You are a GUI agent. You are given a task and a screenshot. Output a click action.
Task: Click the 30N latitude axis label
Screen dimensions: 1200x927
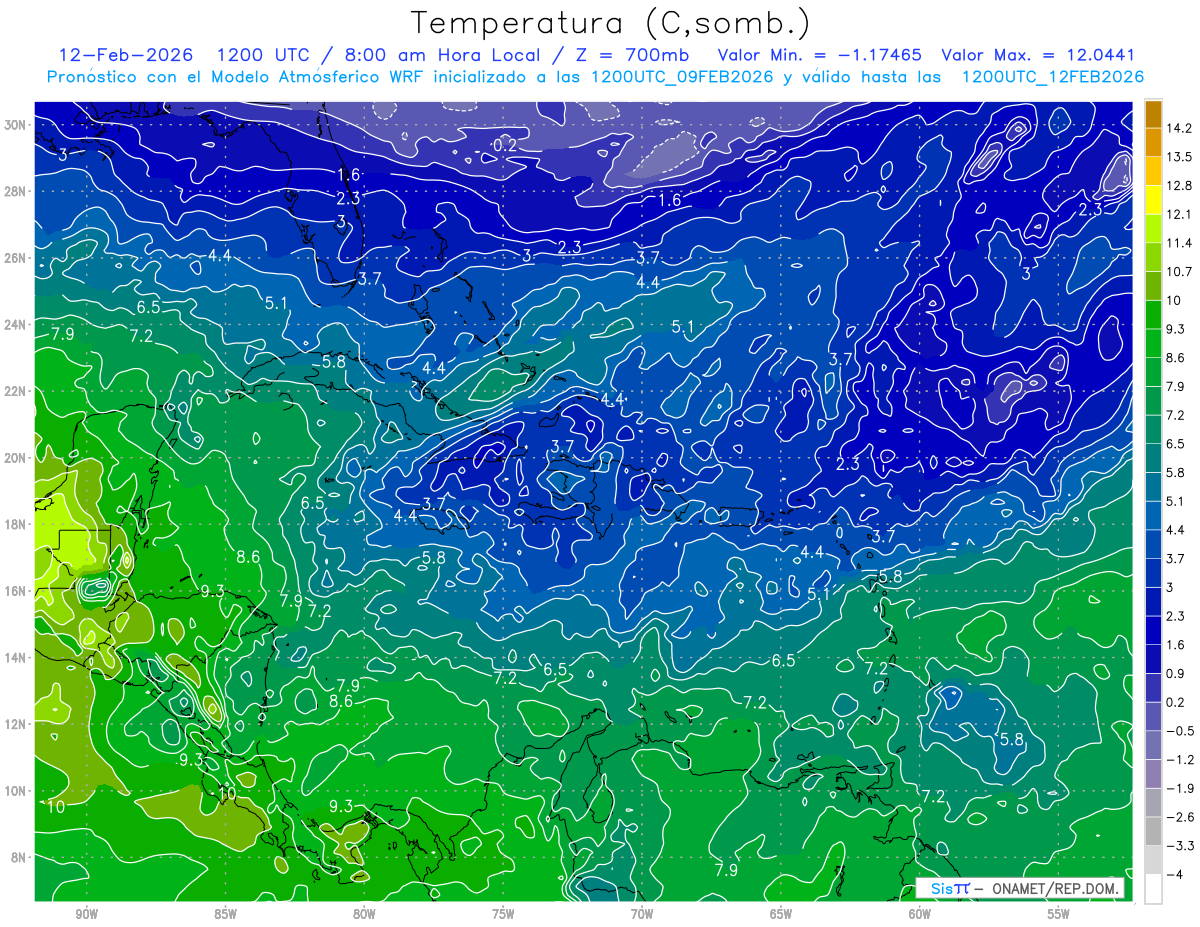(17, 124)
